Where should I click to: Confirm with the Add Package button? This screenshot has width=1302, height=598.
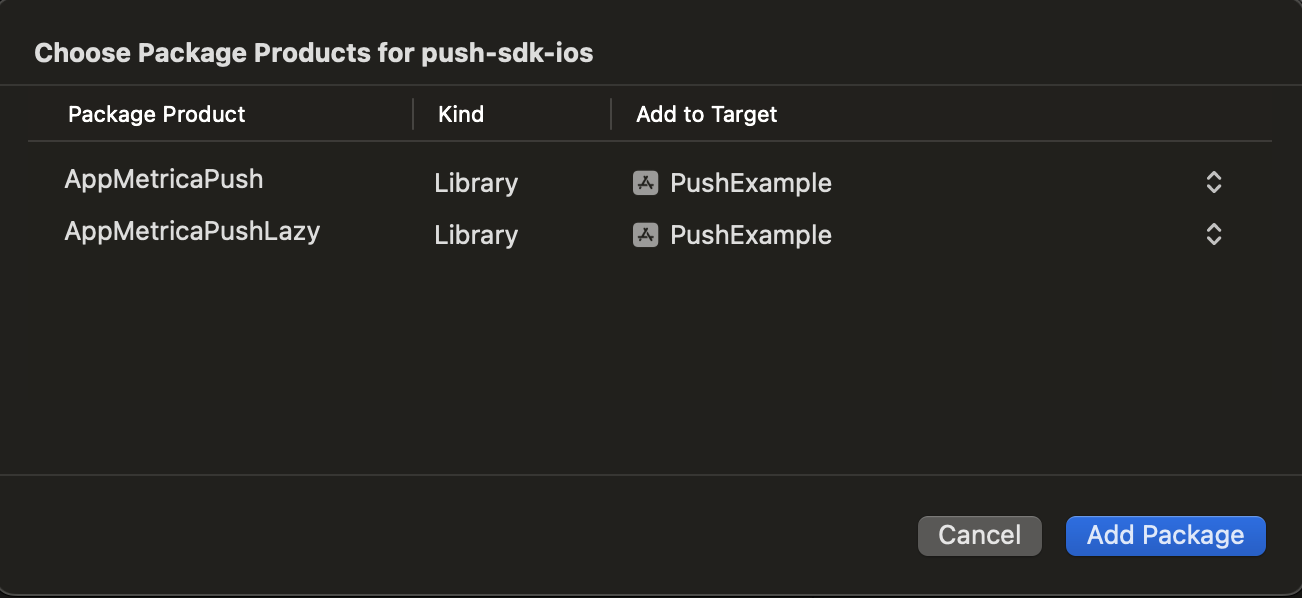[x=1165, y=535]
